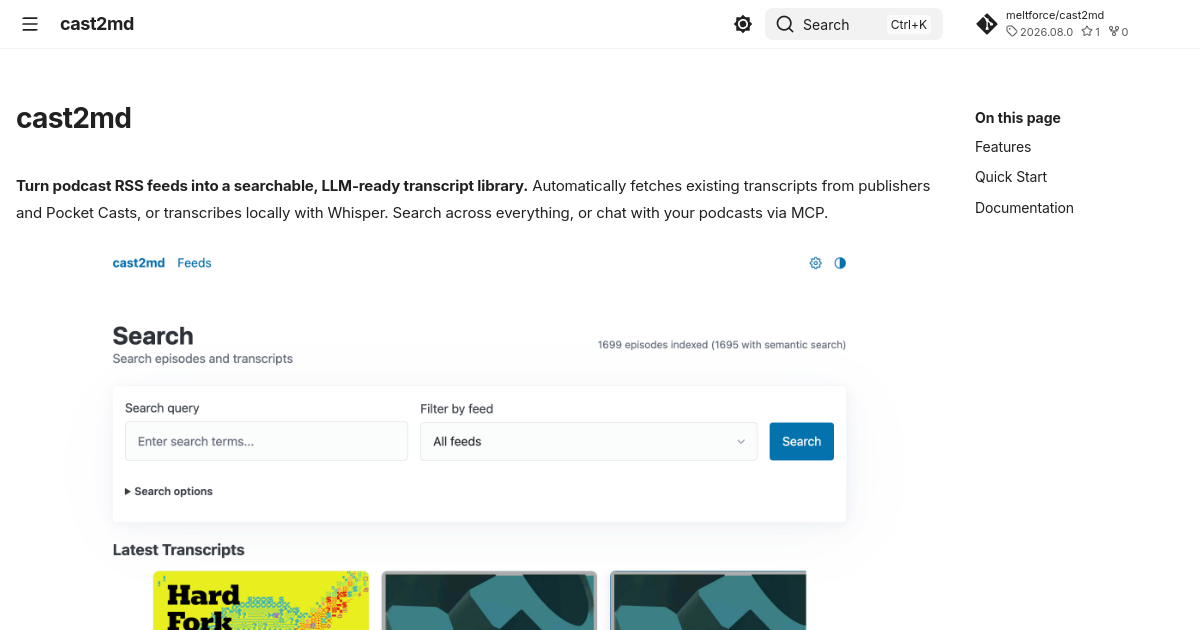1200x630 pixels.
Task: Toggle the light/dark theme icon in header
Action: (x=743, y=24)
